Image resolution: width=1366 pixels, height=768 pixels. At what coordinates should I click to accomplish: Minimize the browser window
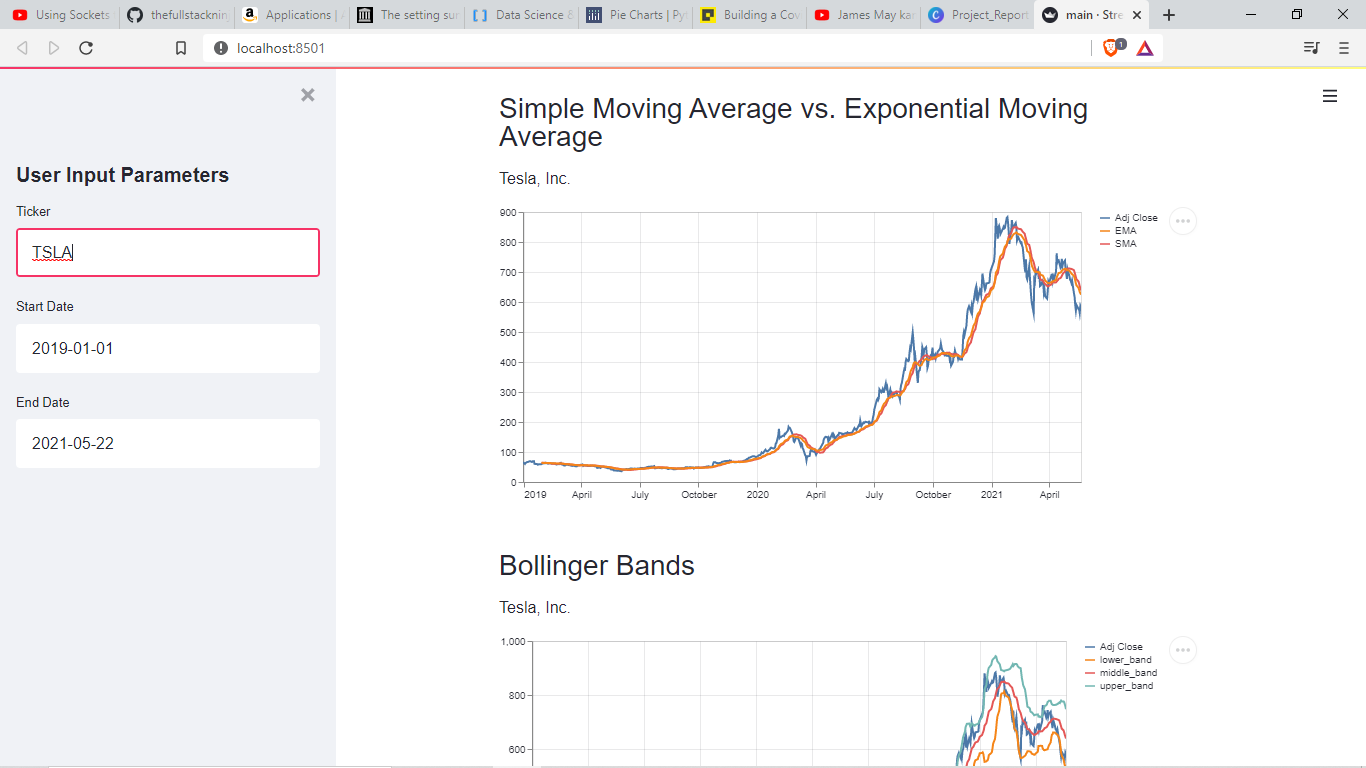[1251, 14]
